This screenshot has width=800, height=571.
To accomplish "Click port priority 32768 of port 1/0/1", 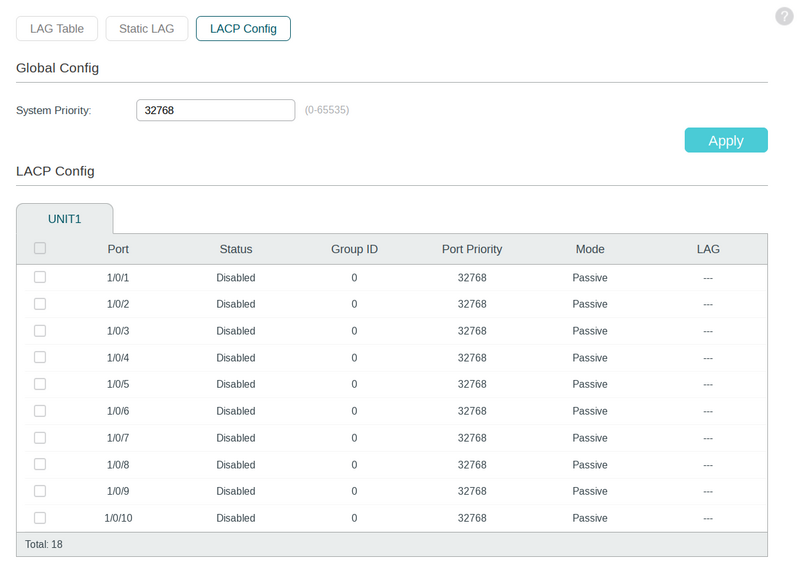I will [472, 278].
